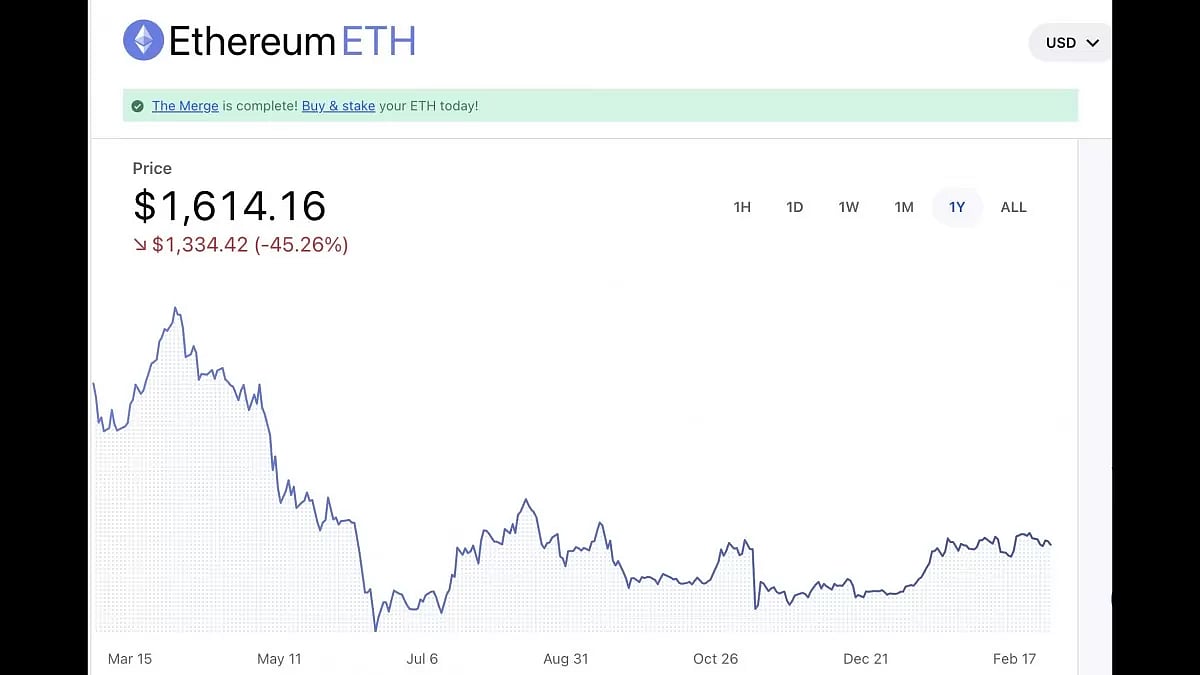The image size is (1200, 675).
Task: Click the Buy & stake link
Action: click(x=338, y=105)
